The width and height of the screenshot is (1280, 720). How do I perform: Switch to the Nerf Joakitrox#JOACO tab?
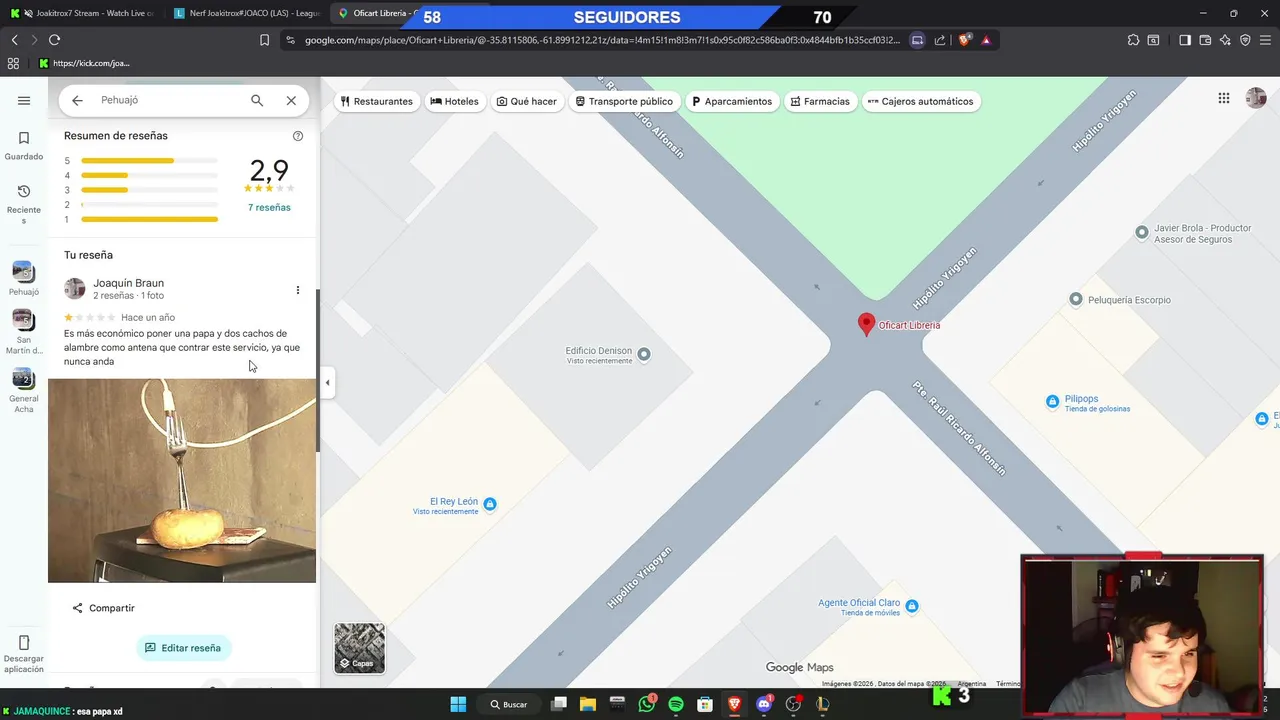[x=247, y=13]
